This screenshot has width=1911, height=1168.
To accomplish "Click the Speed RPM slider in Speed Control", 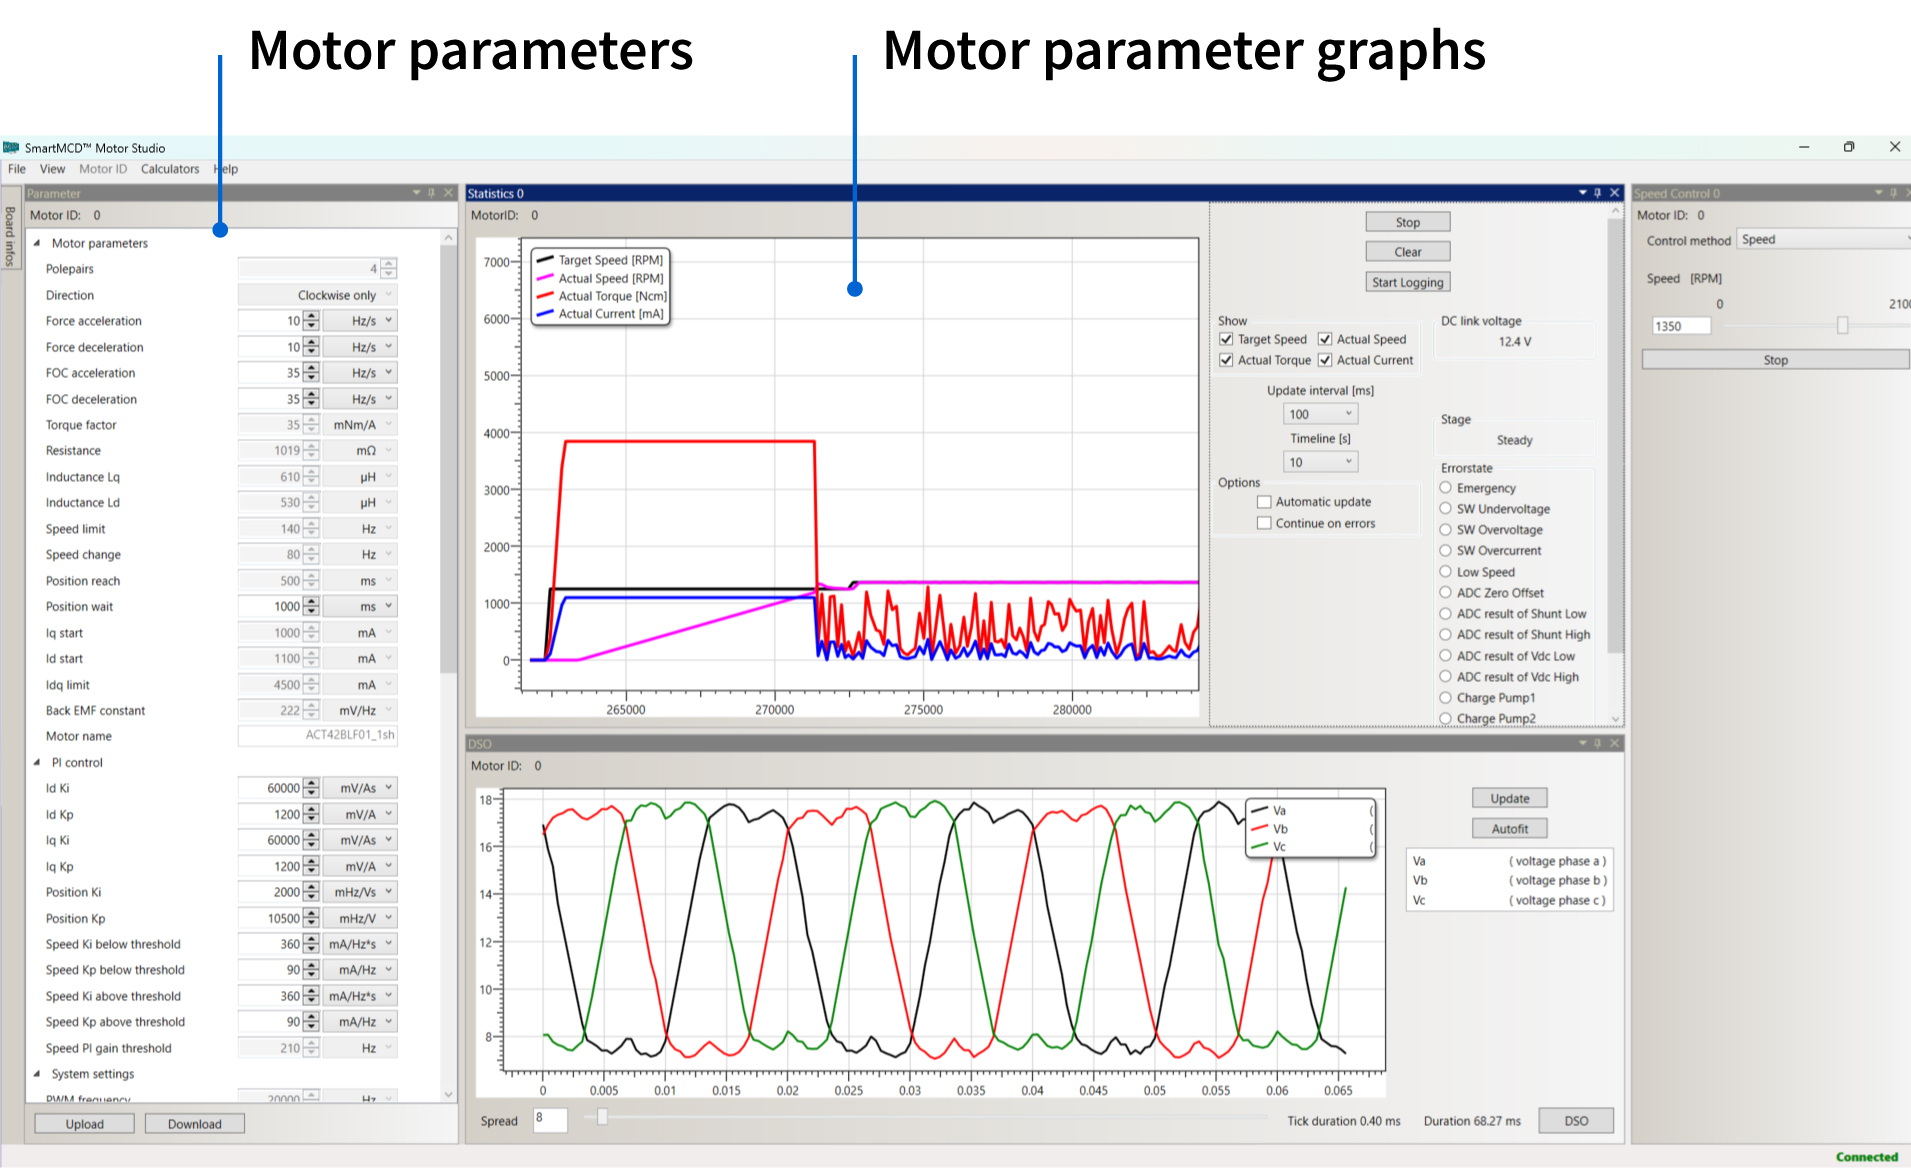I will coord(1843,325).
